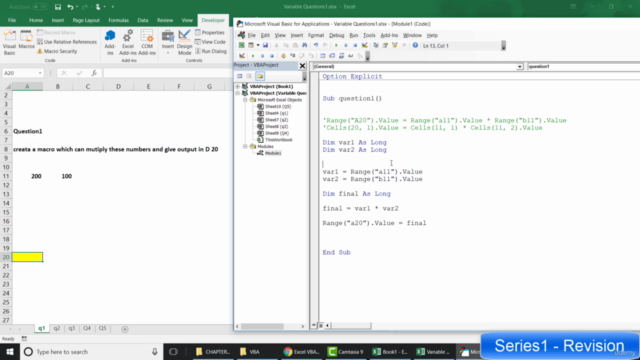Open the VBA Format menu
The height and width of the screenshot is (360, 640).
(316, 35)
